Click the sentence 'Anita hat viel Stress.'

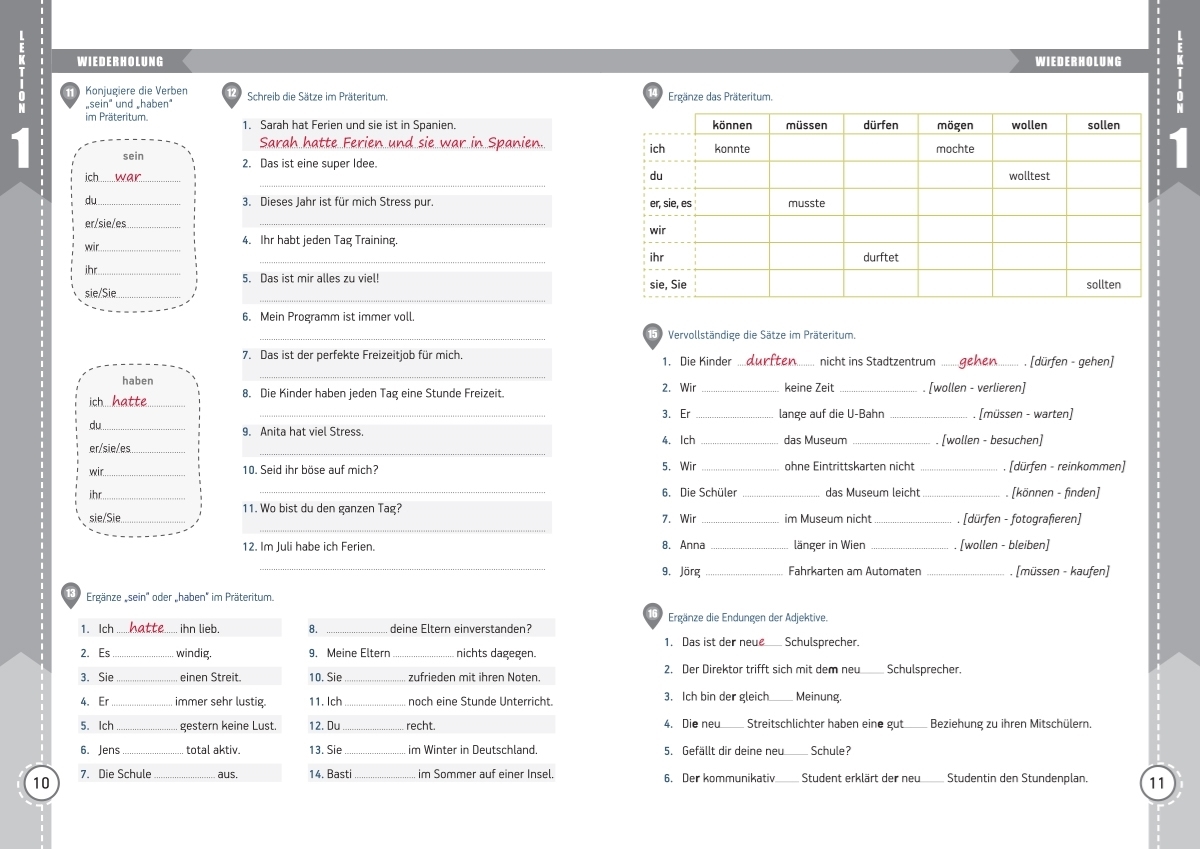[311, 432]
